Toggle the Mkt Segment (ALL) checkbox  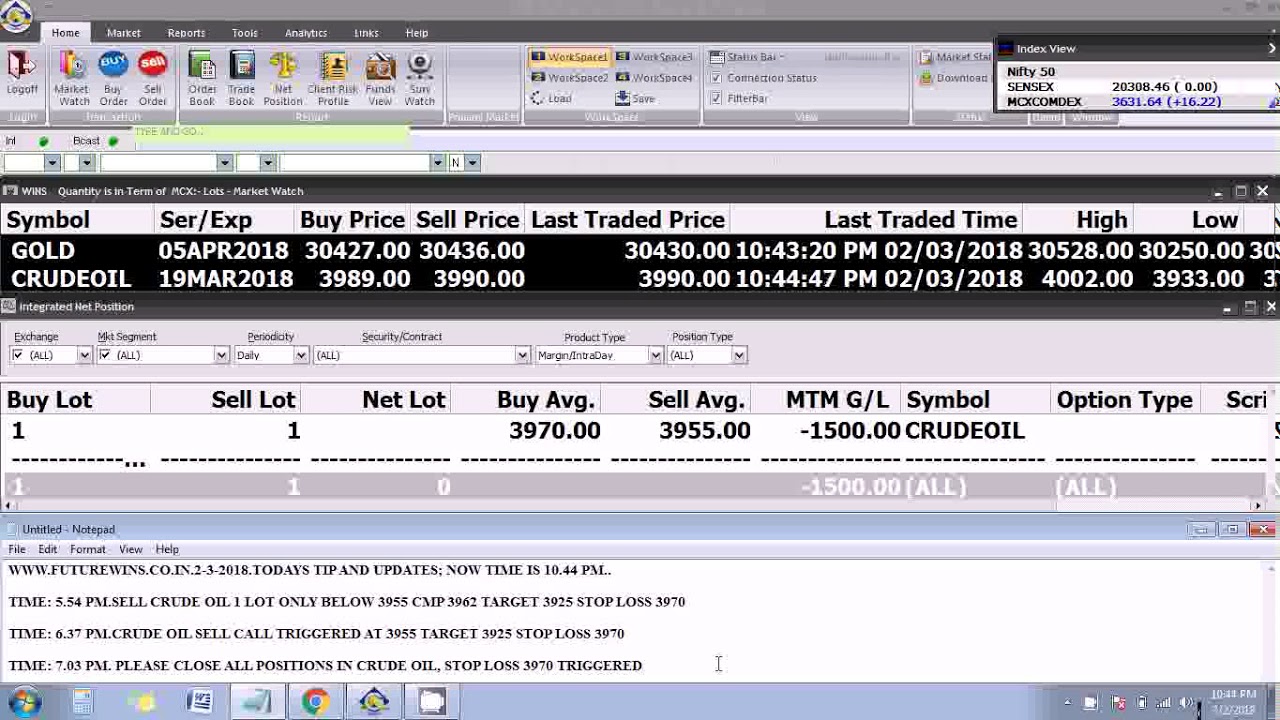tap(104, 355)
